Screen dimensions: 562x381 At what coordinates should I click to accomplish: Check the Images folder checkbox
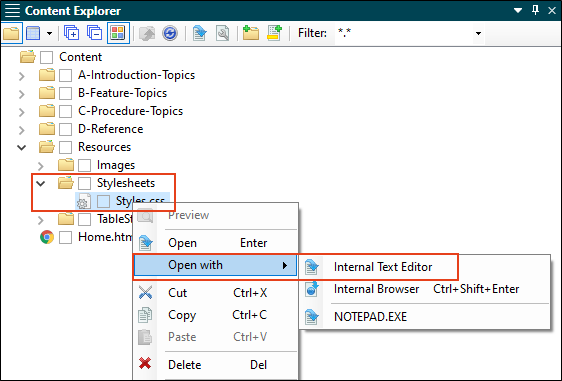click(84, 165)
